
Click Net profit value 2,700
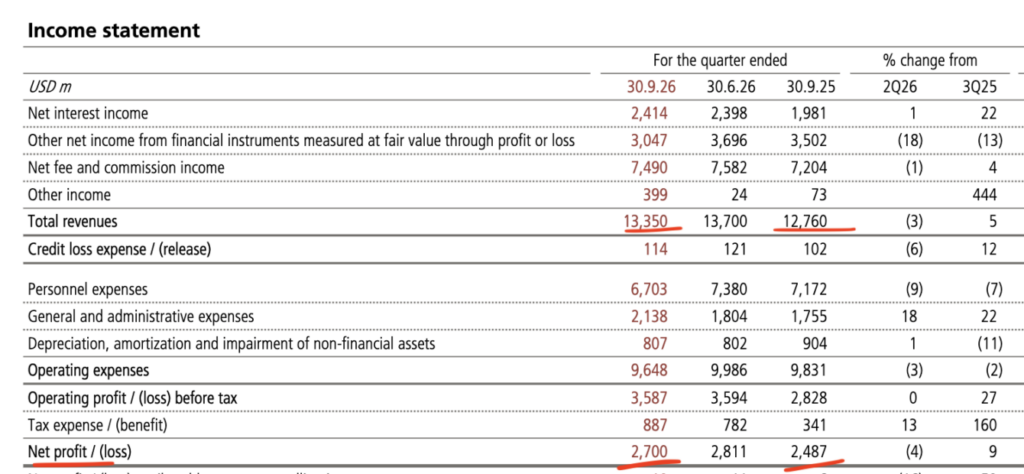(x=649, y=451)
